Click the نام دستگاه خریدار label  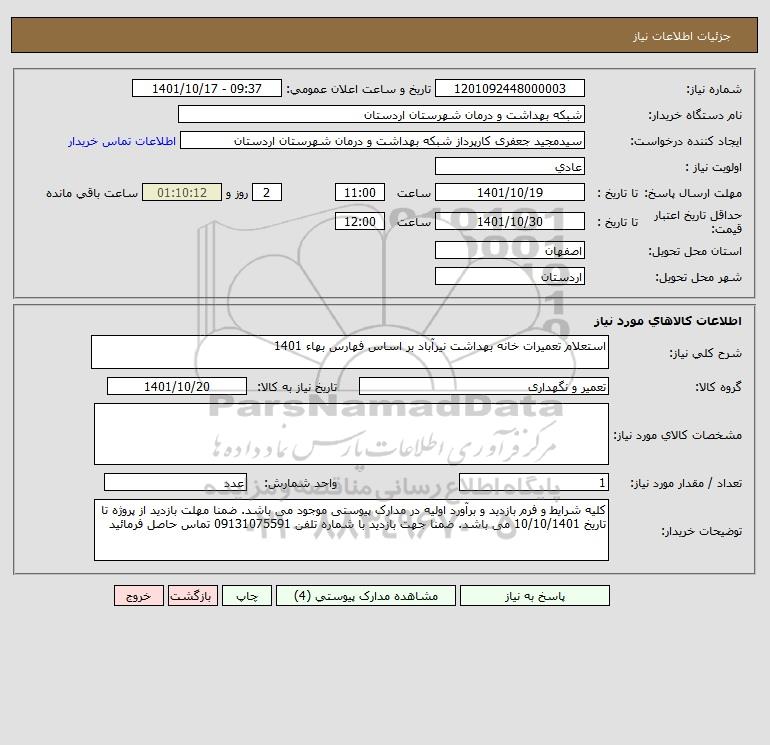click(695, 115)
